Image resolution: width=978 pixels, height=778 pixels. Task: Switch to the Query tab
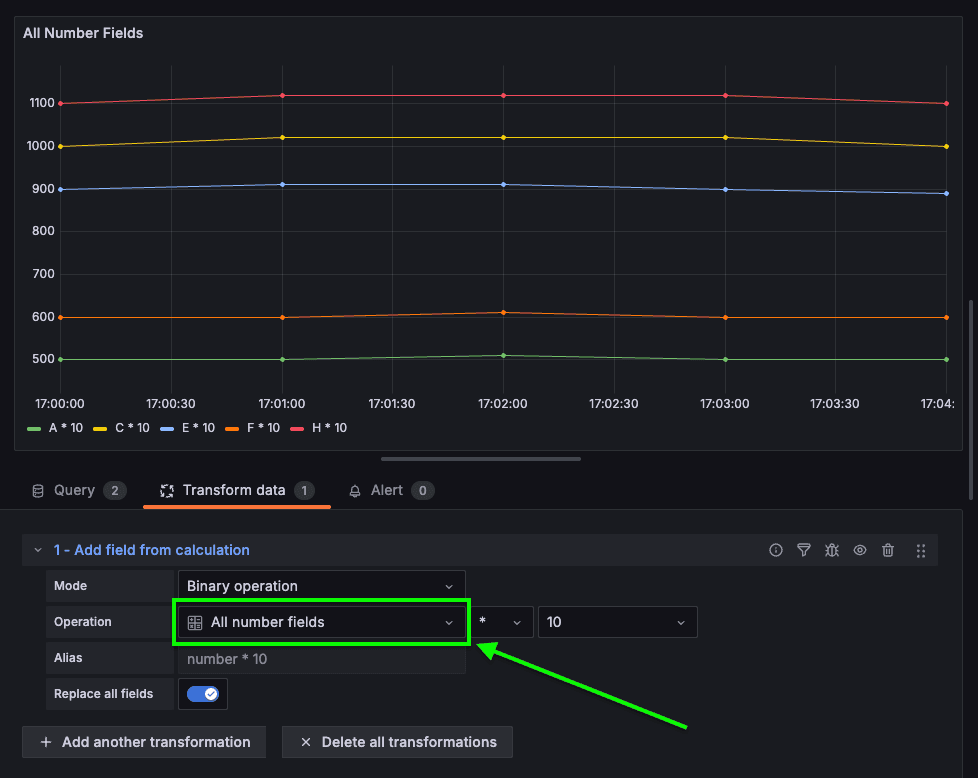pyautogui.click(x=79, y=491)
